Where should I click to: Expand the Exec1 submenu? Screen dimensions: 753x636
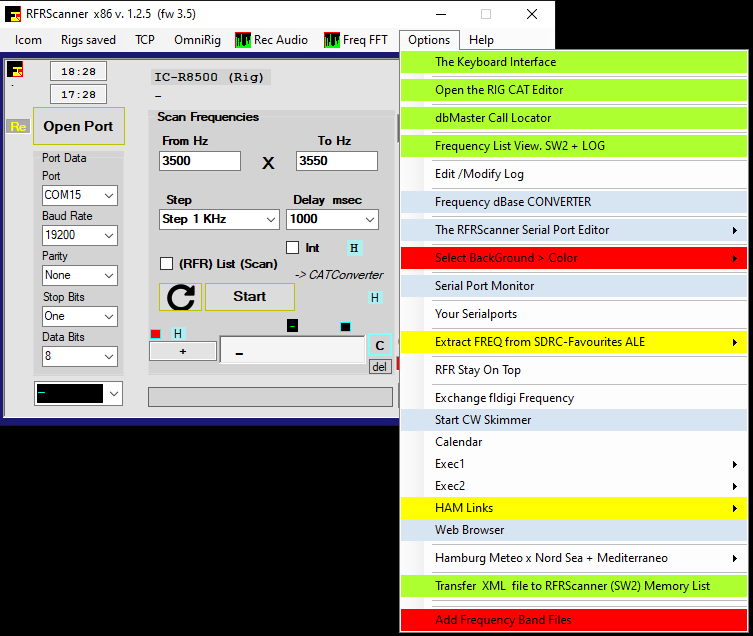tap(574, 464)
